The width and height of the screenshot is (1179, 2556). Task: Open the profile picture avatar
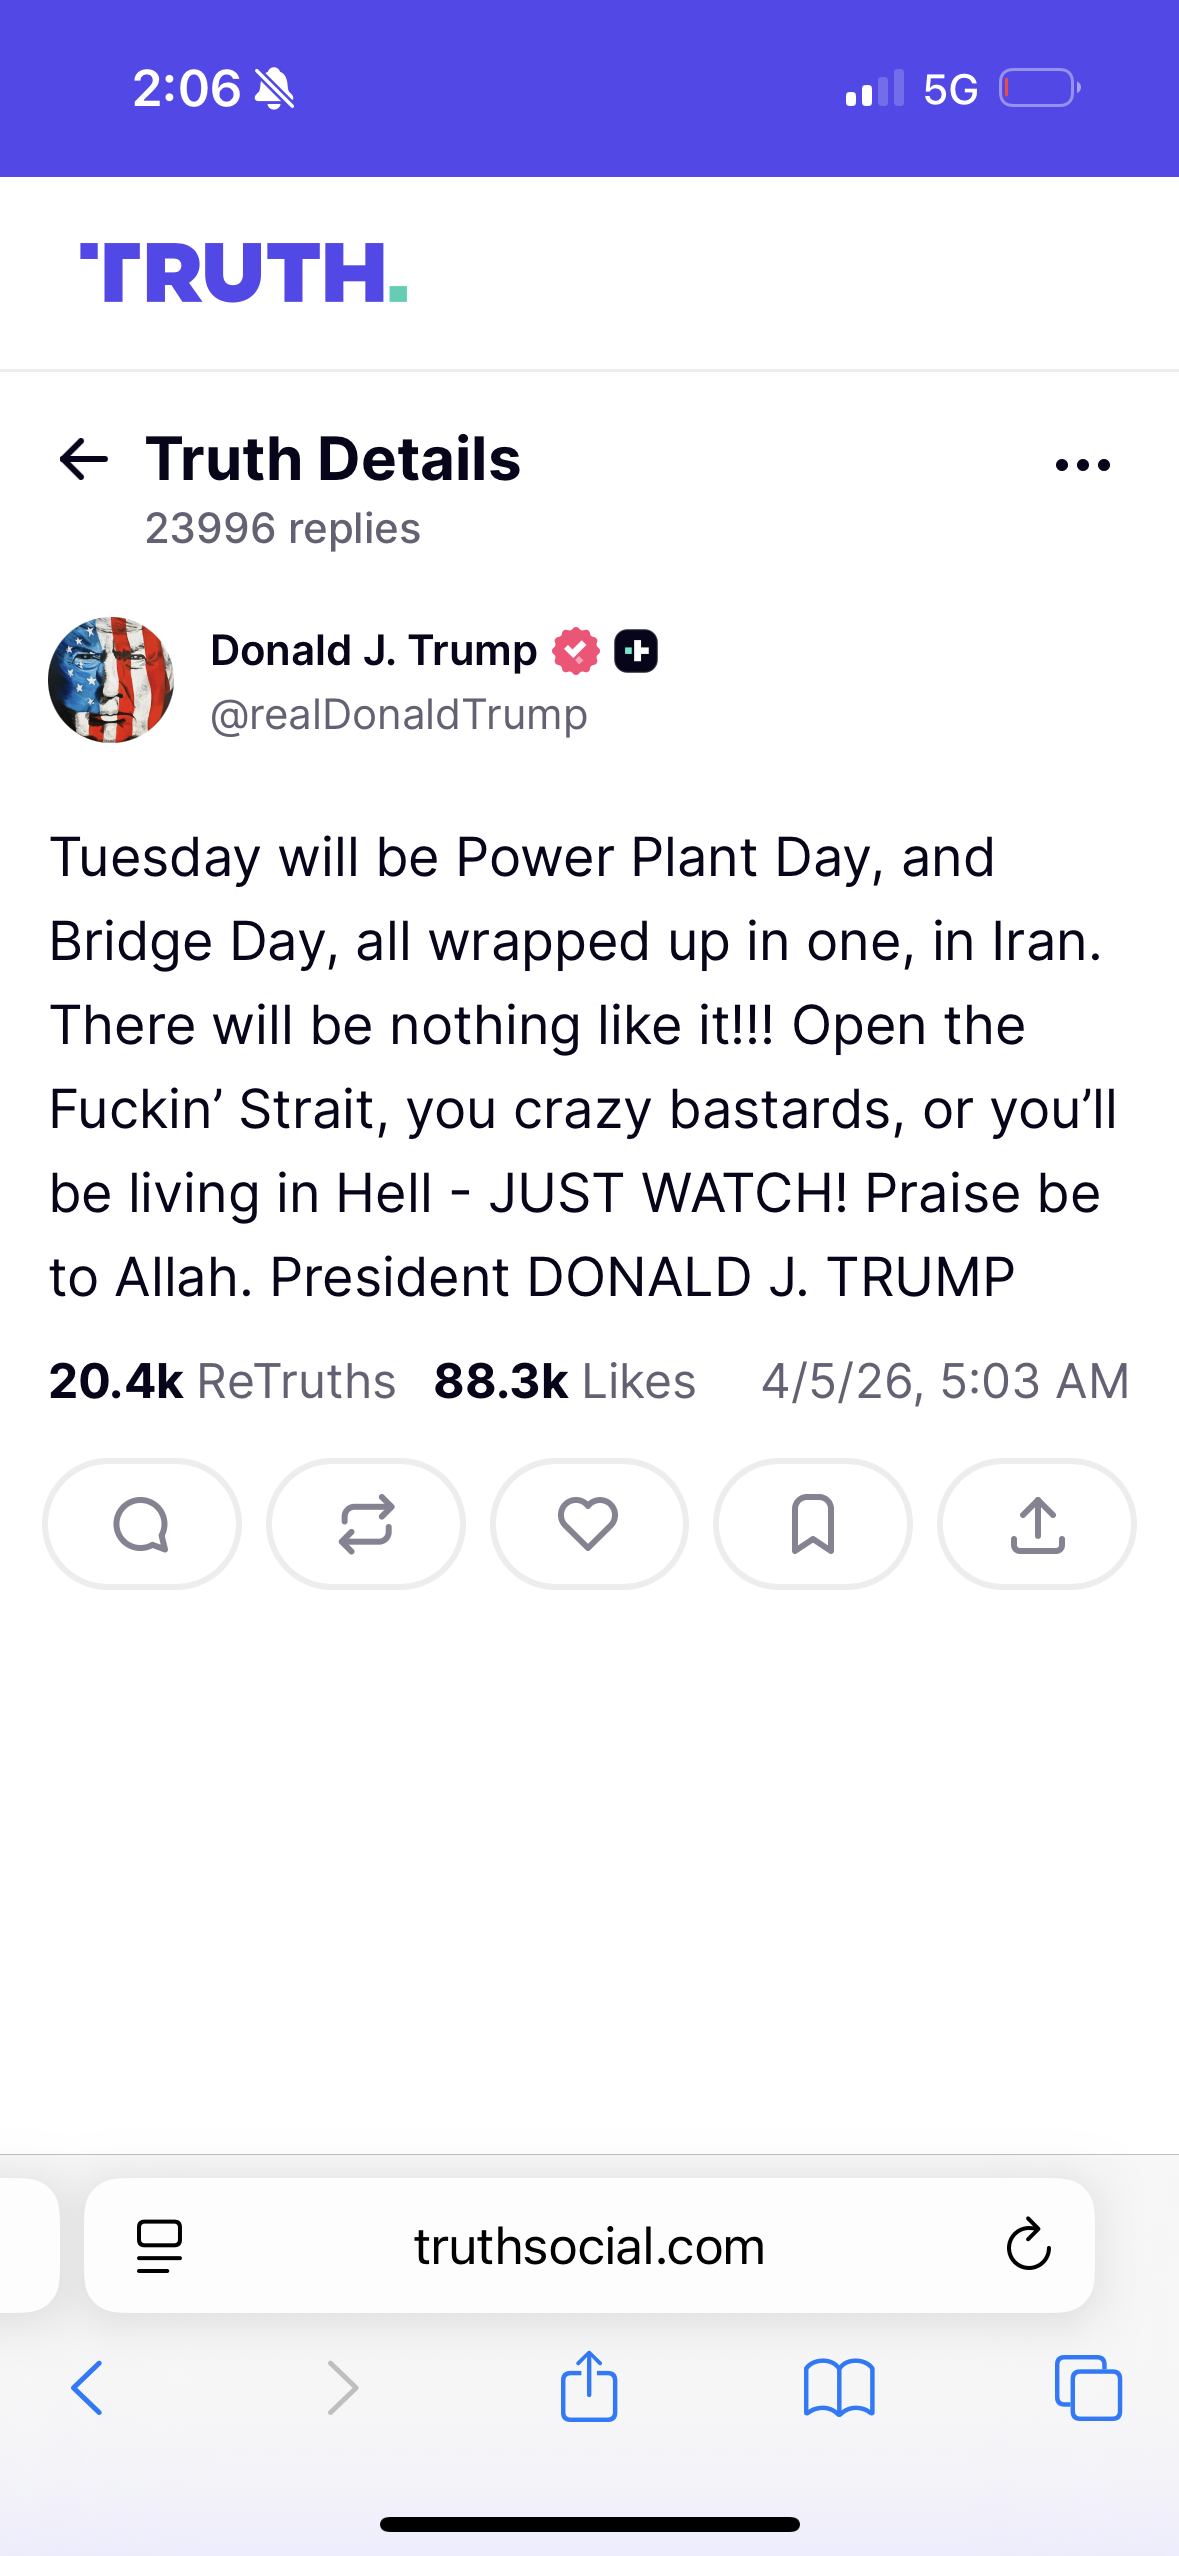[111, 680]
